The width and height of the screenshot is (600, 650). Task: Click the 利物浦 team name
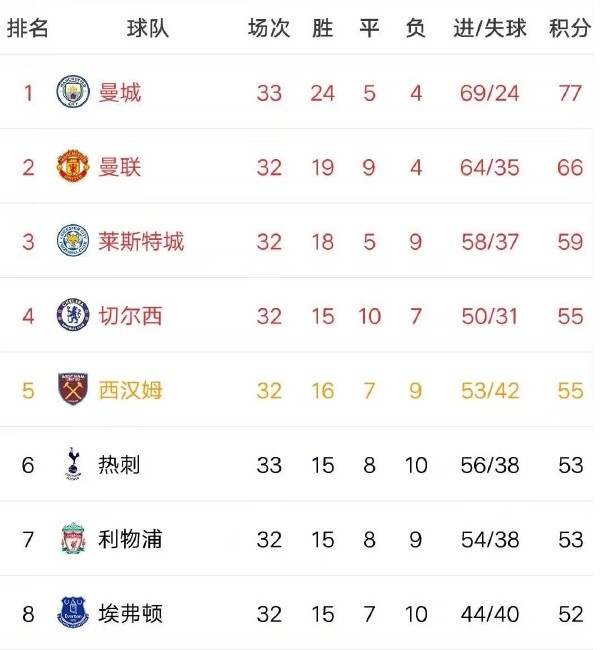(x=130, y=539)
